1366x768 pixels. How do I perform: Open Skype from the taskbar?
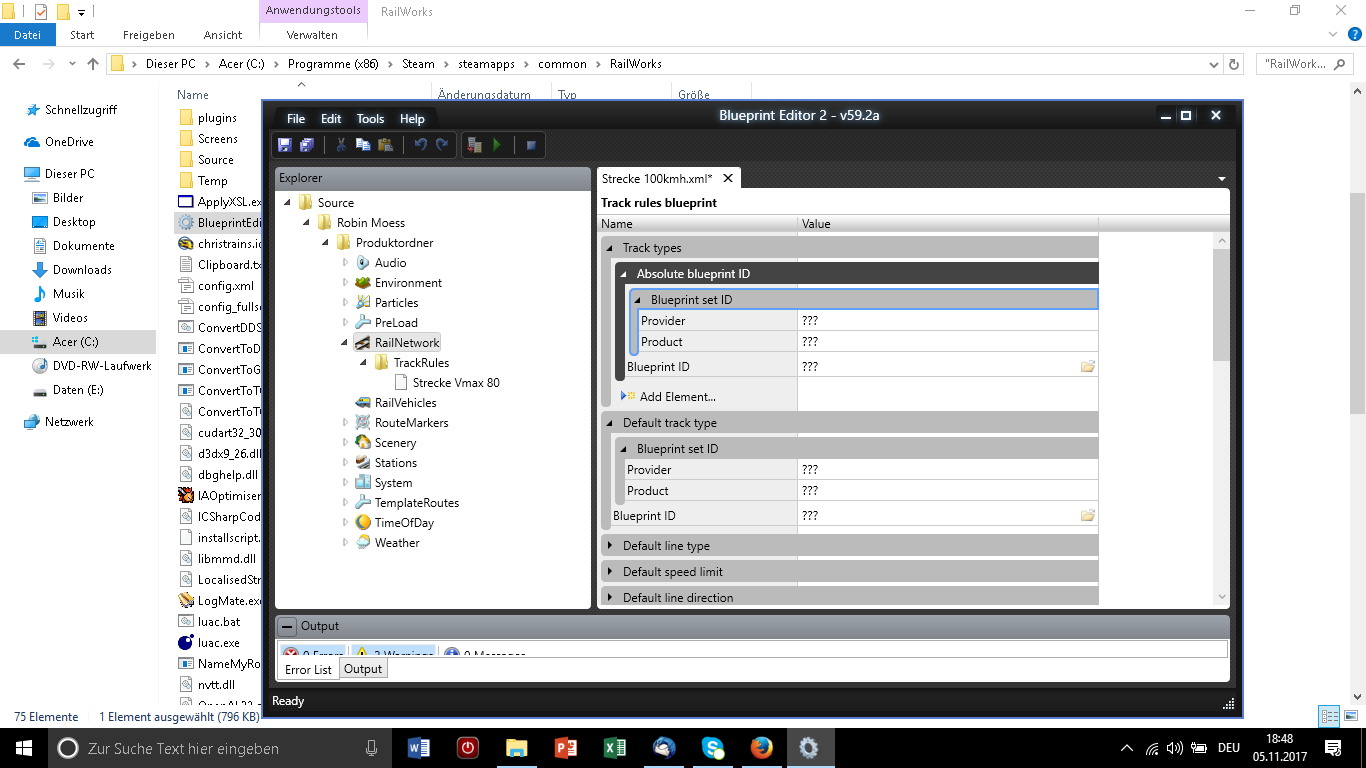[712, 748]
